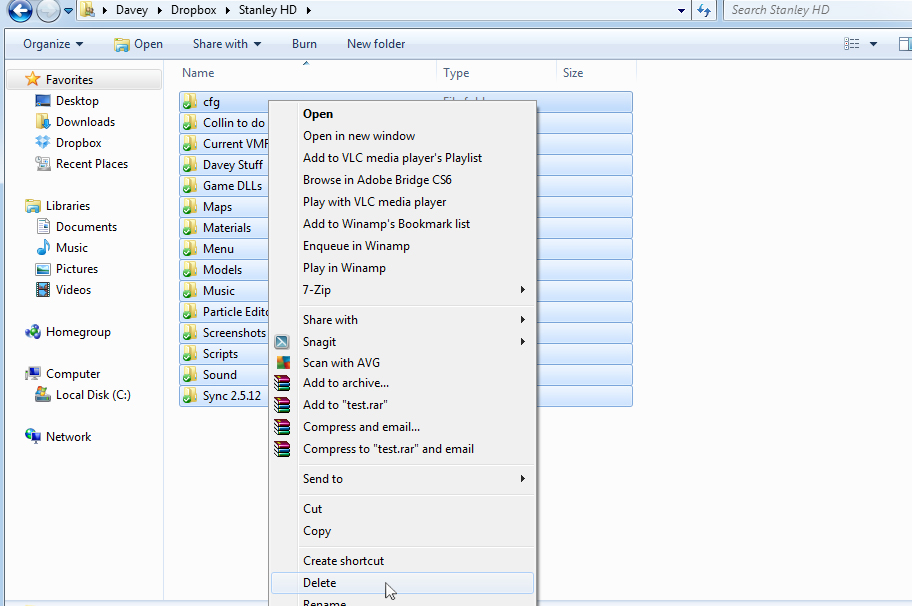912x606 pixels.
Task: Click the Maps folder icon
Action: click(190, 206)
